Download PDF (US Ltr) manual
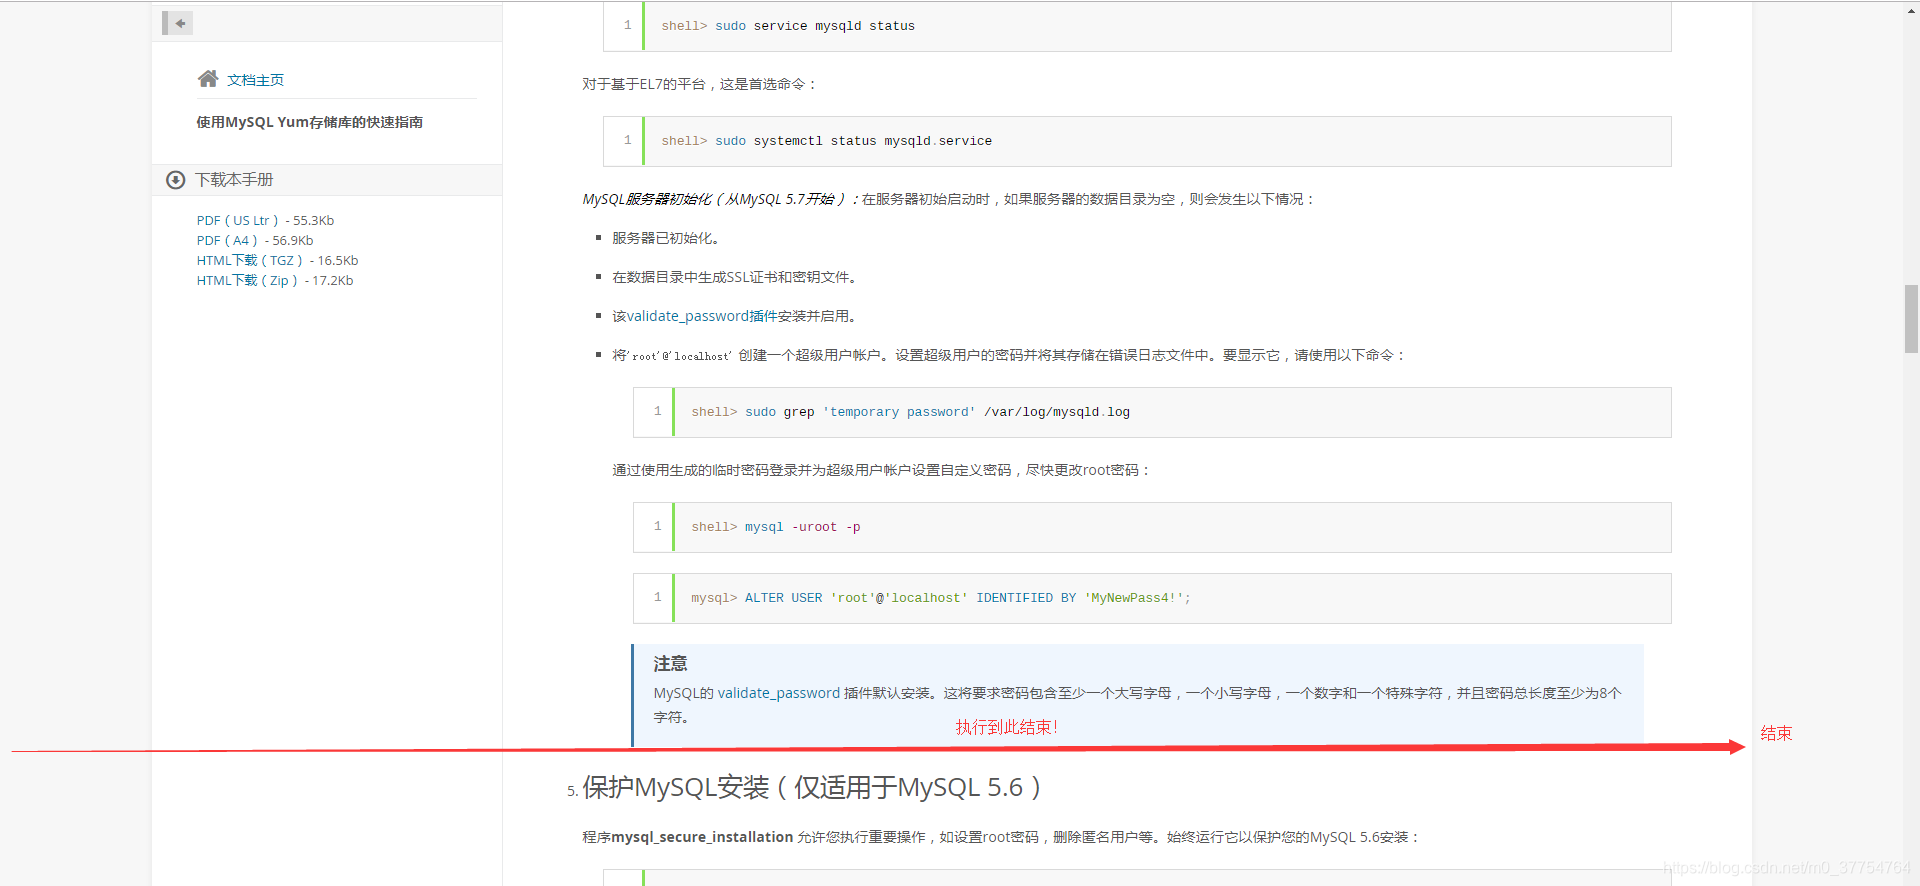The height and width of the screenshot is (886, 1920). (x=237, y=221)
